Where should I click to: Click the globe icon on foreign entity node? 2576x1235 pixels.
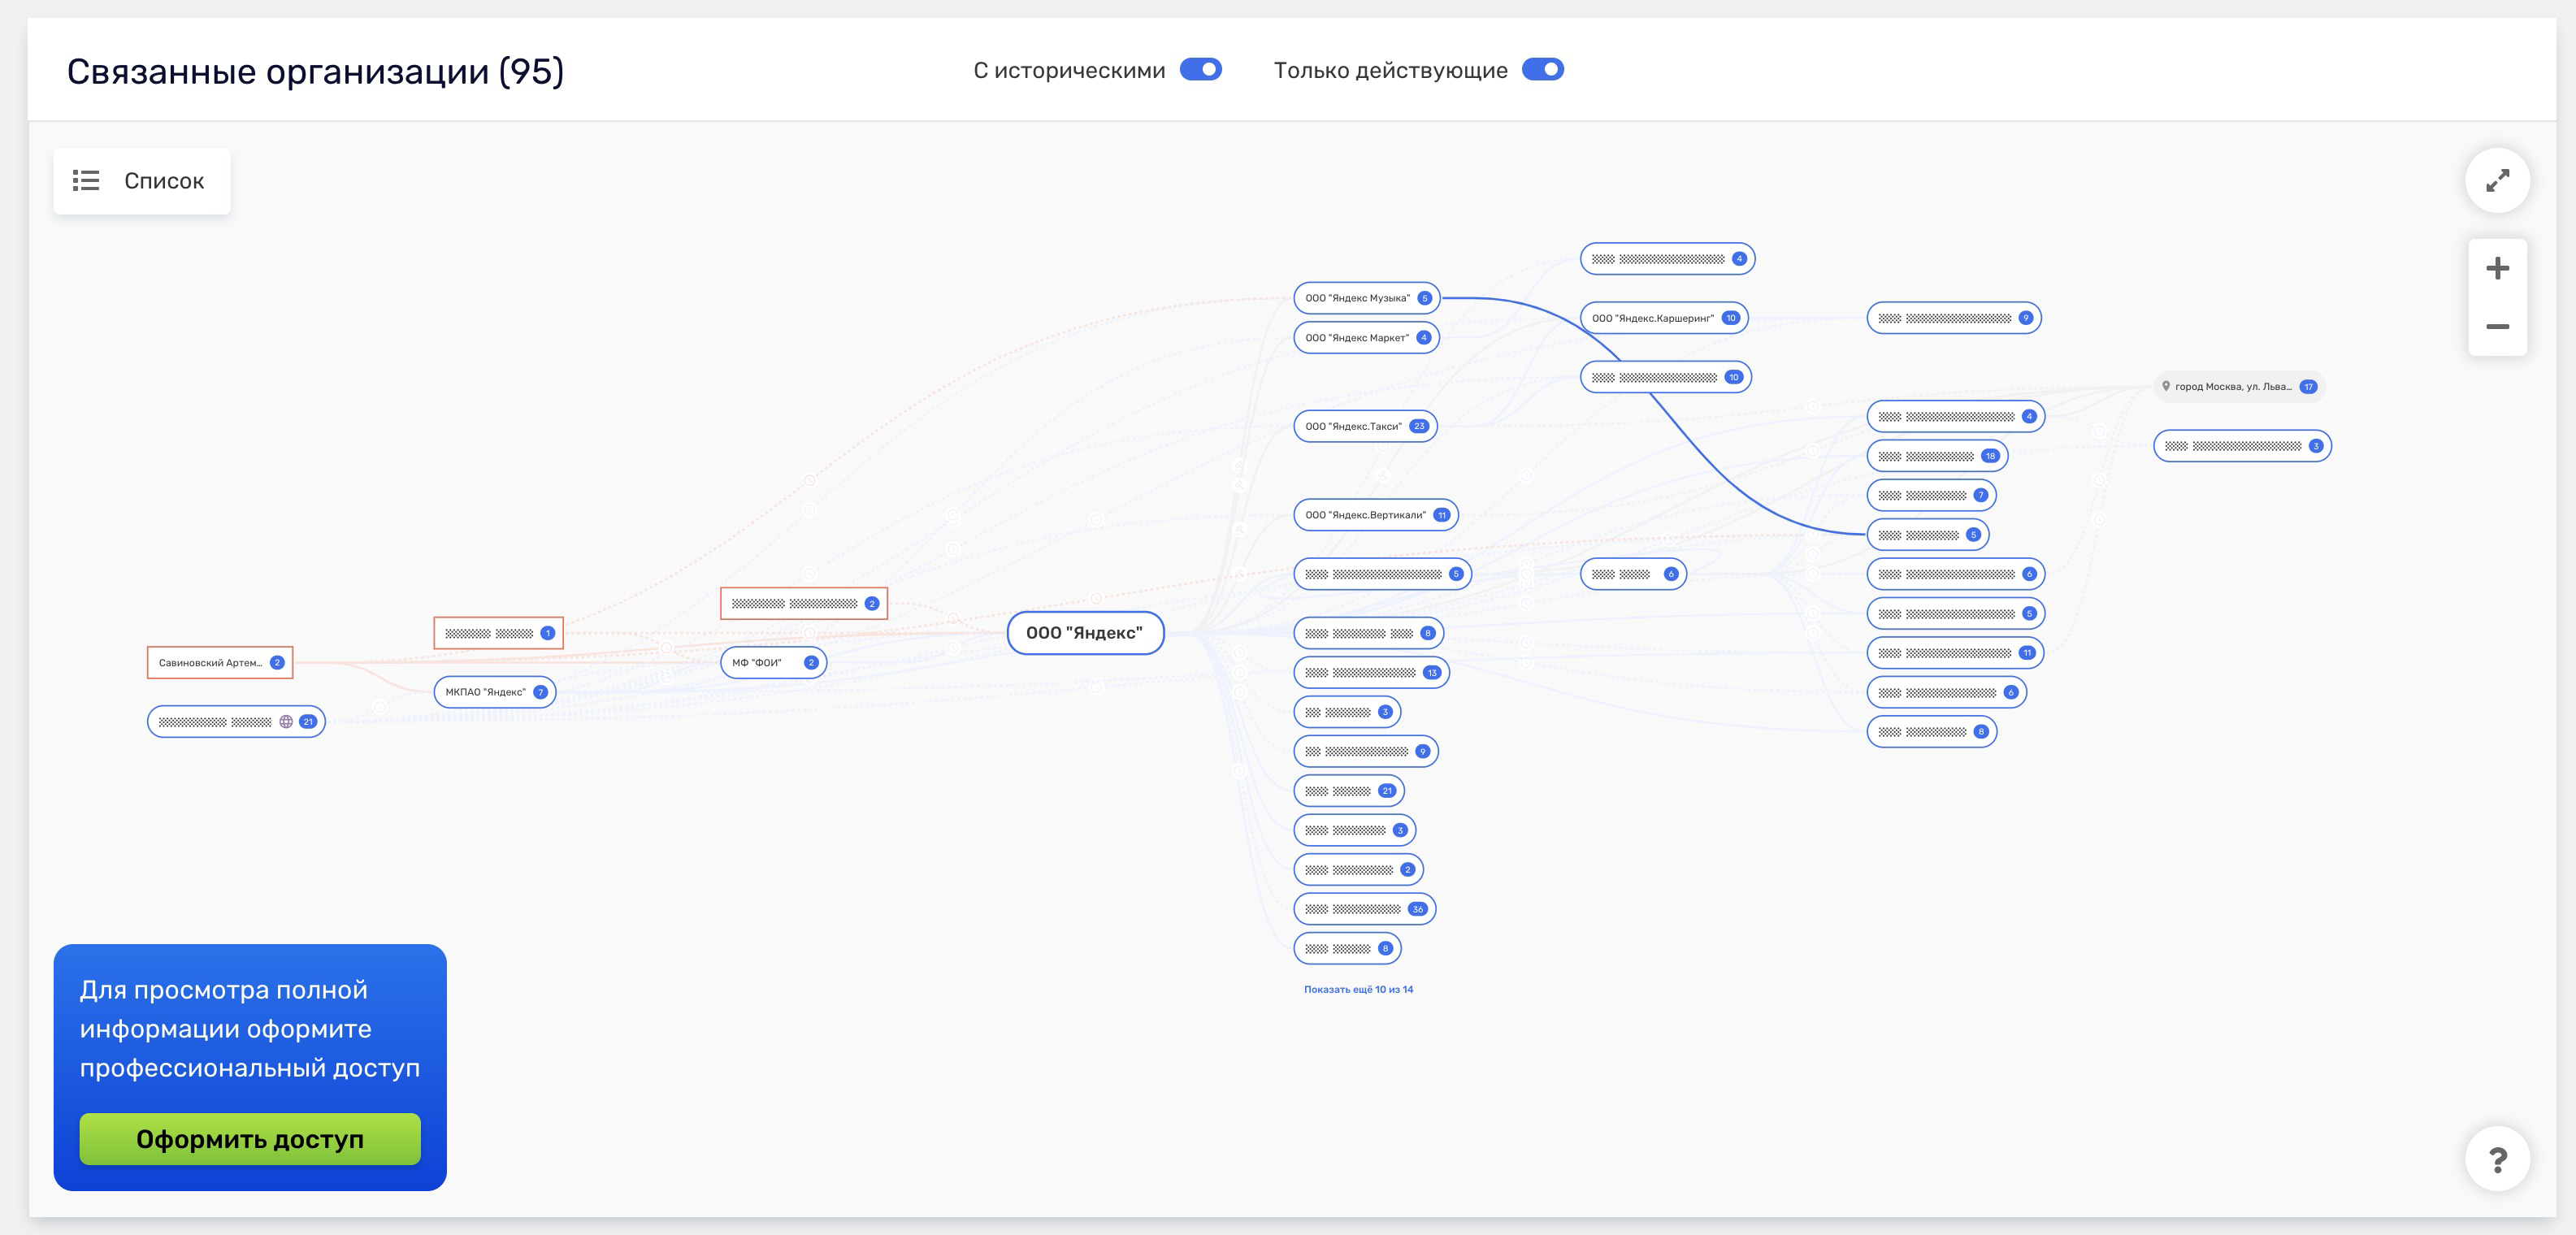[x=286, y=722]
